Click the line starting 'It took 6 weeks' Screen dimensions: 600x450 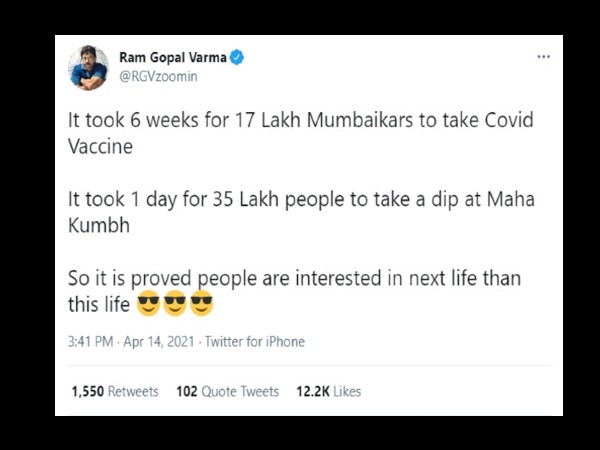pos(301,120)
